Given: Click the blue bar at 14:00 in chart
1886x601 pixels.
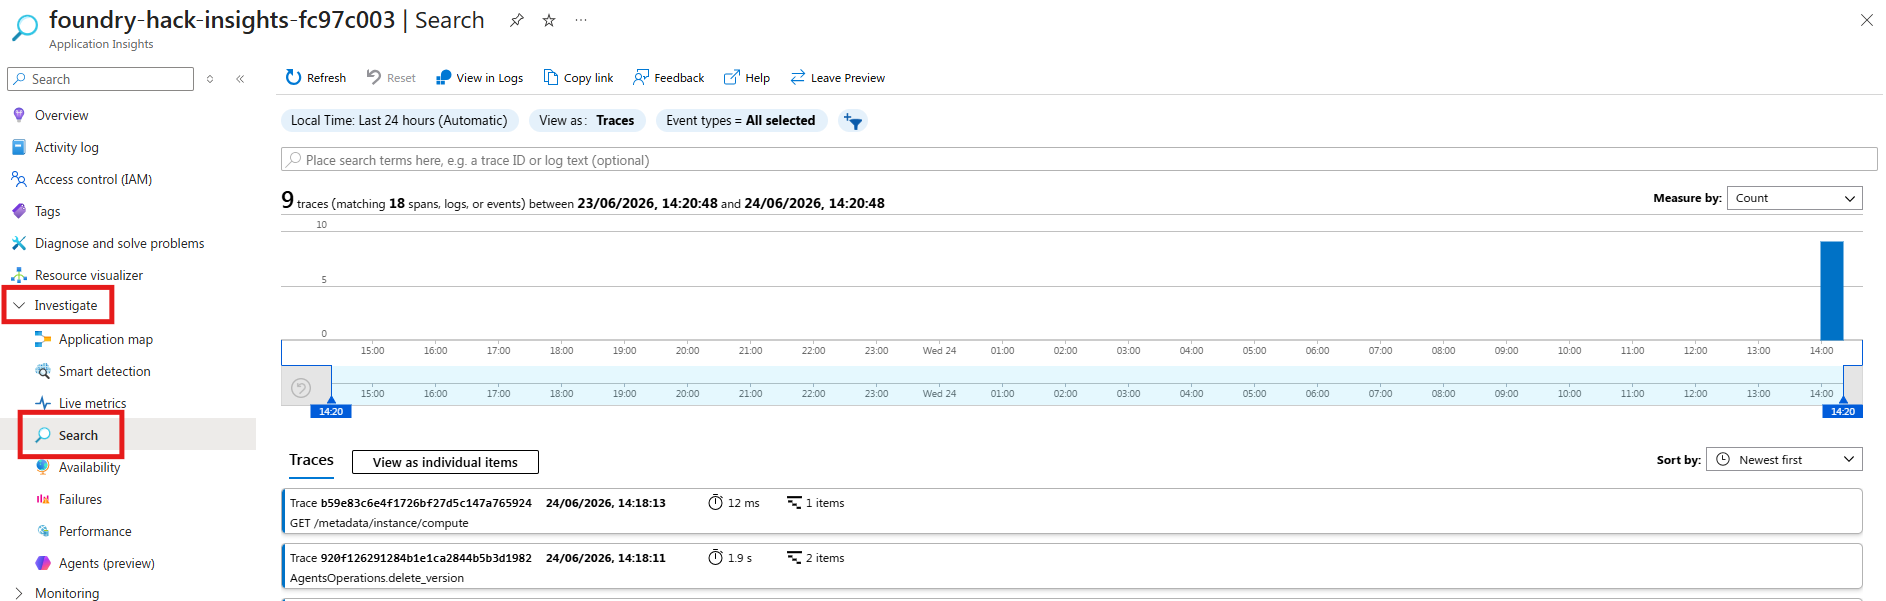Looking at the screenshot, I should (x=1831, y=291).
